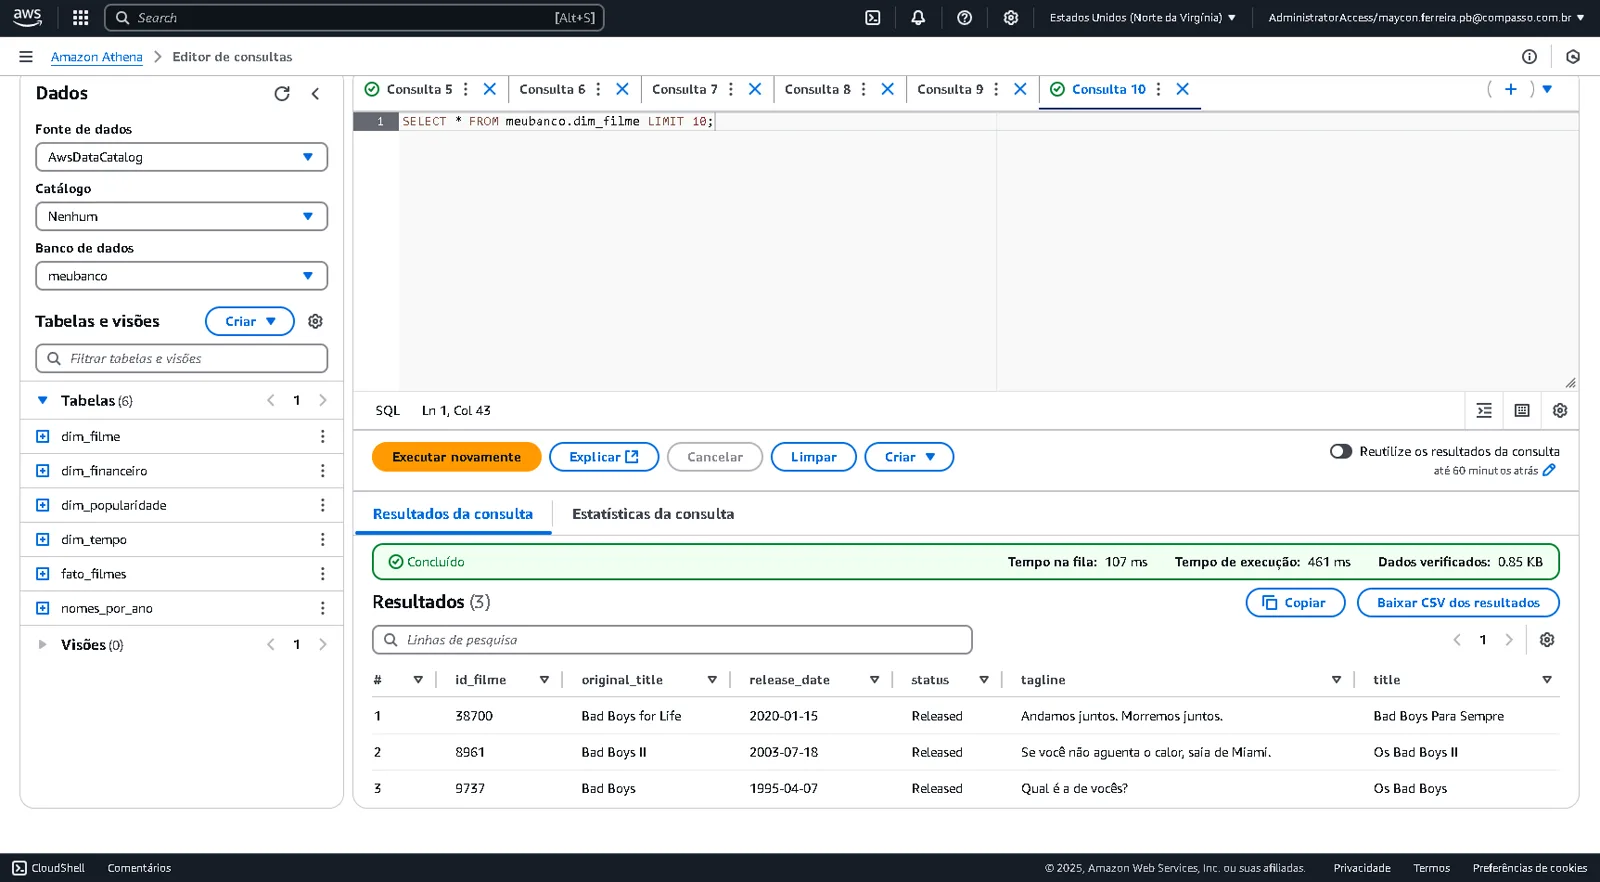Viewport: 1600px width, 882px height.
Task: Open results table preferences gear
Action: click(1547, 640)
